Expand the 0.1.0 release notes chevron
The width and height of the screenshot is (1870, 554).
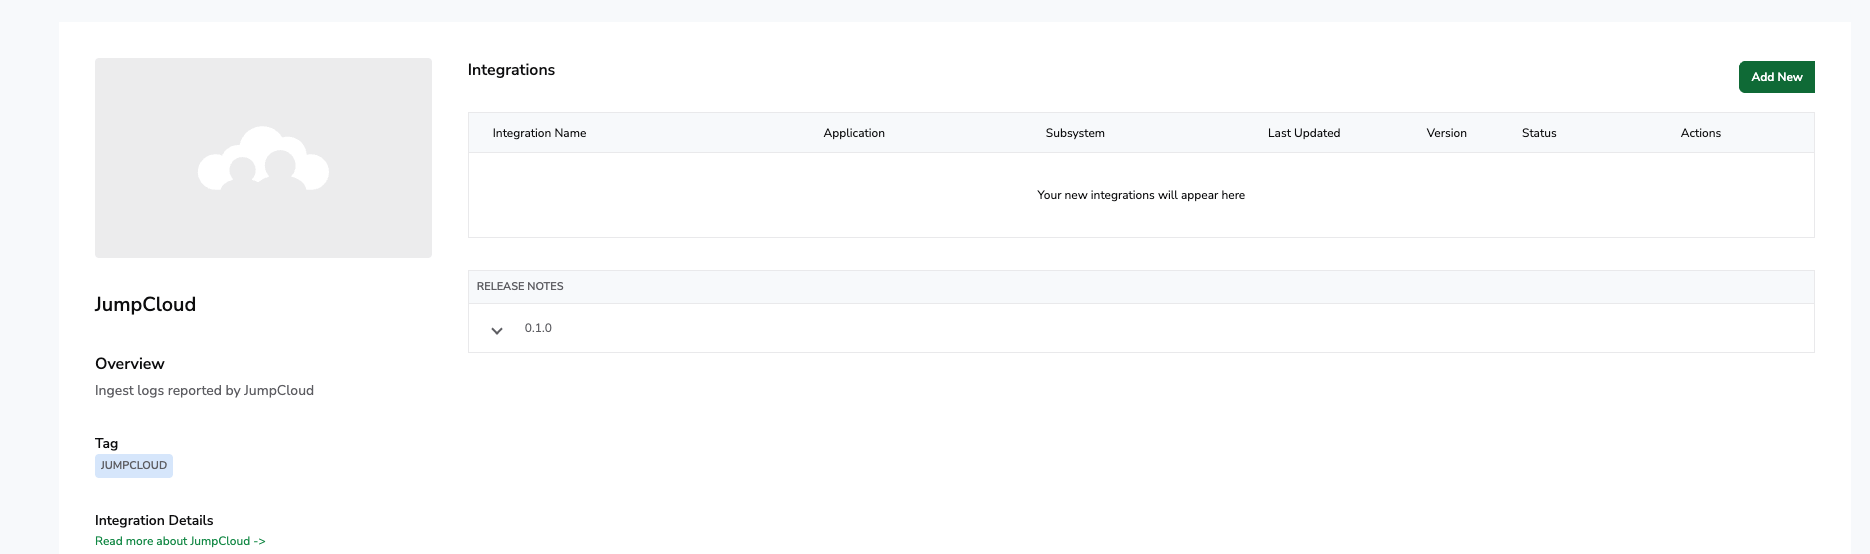[x=497, y=330]
